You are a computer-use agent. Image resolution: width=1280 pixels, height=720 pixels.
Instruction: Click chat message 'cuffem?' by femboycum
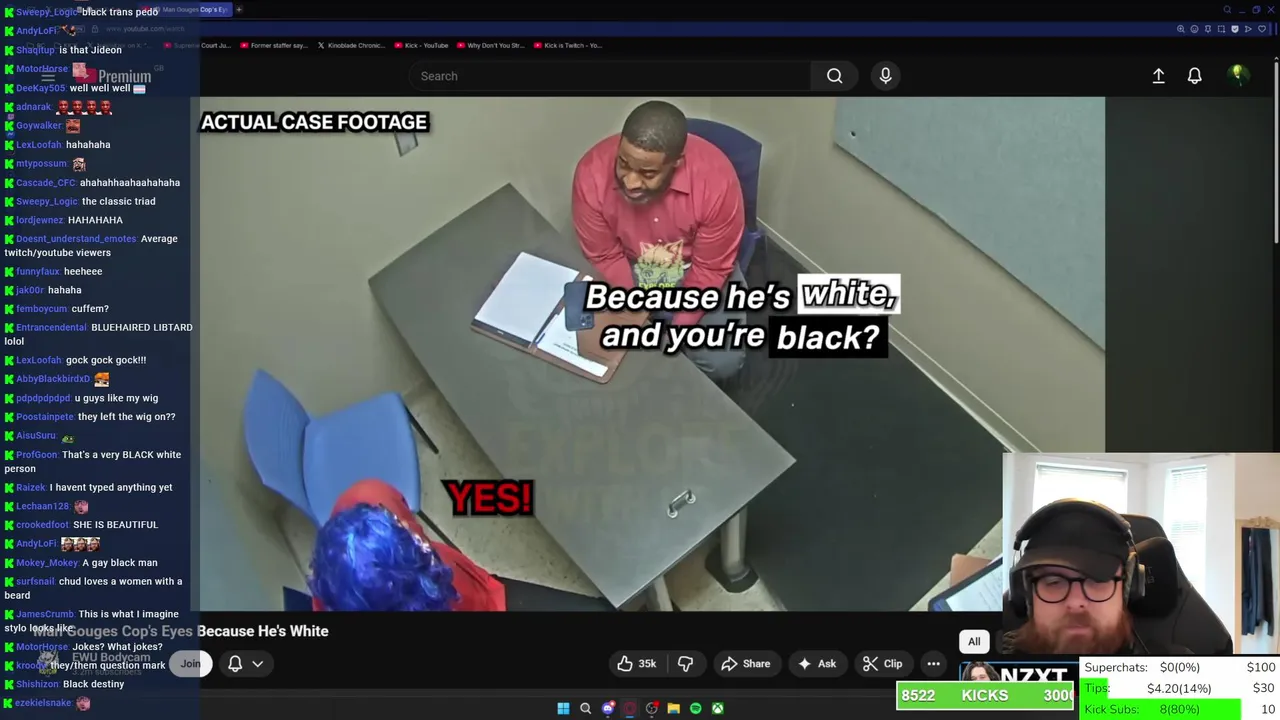click(x=90, y=309)
